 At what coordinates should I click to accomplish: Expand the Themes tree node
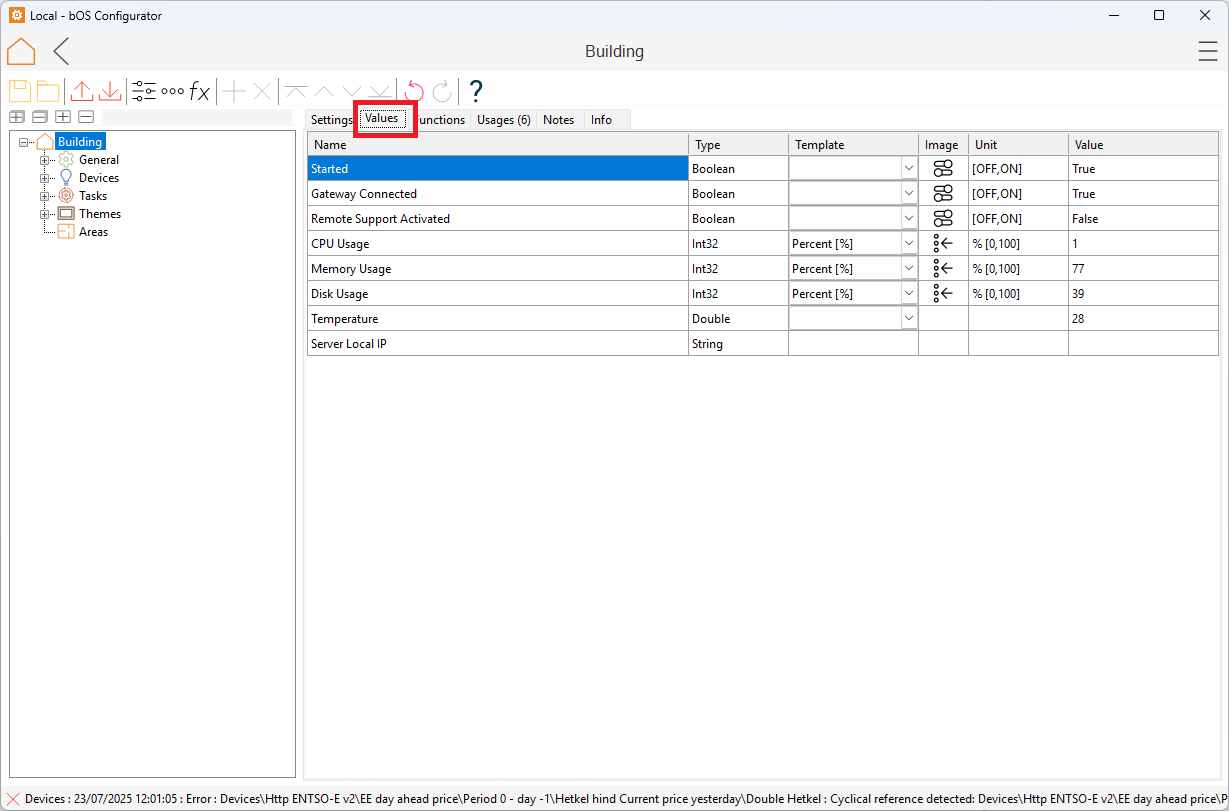pos(44,214)
